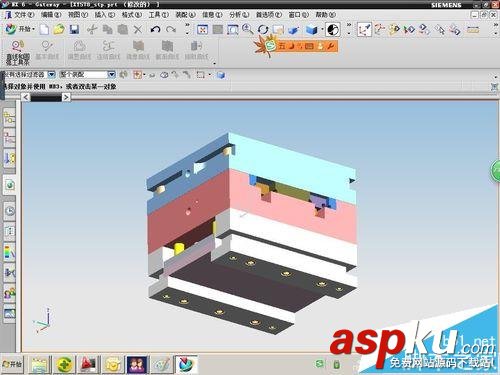Screen dimensions: 500x375
Task: Open History clock sidebar tab
Action: click(x=10, y=211)
